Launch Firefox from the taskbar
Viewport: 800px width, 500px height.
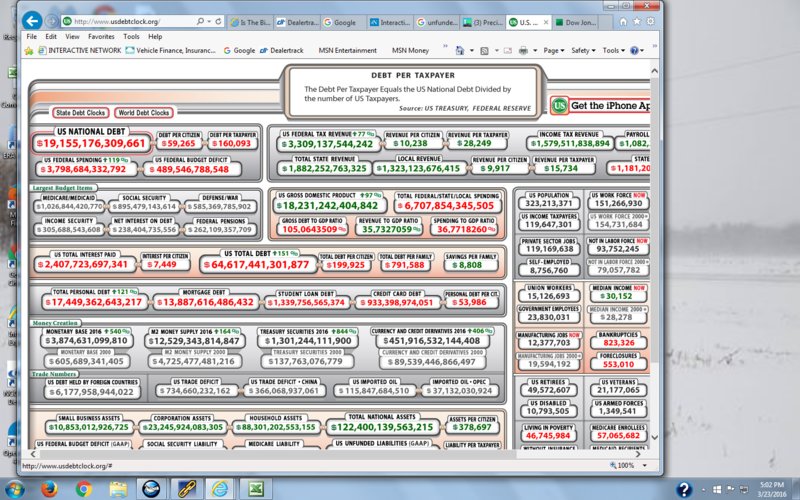coord(49,489)
